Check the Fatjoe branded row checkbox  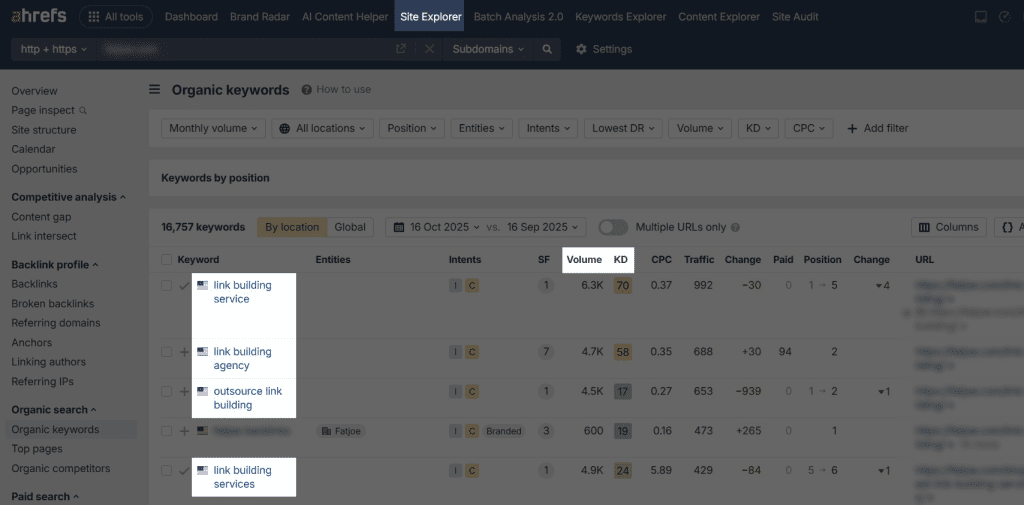(x=167, y=431)
